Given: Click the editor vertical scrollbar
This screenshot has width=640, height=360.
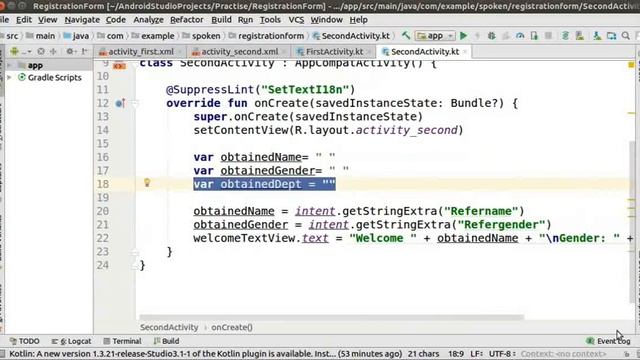Looking at the screenshot, I should [633, 222].
